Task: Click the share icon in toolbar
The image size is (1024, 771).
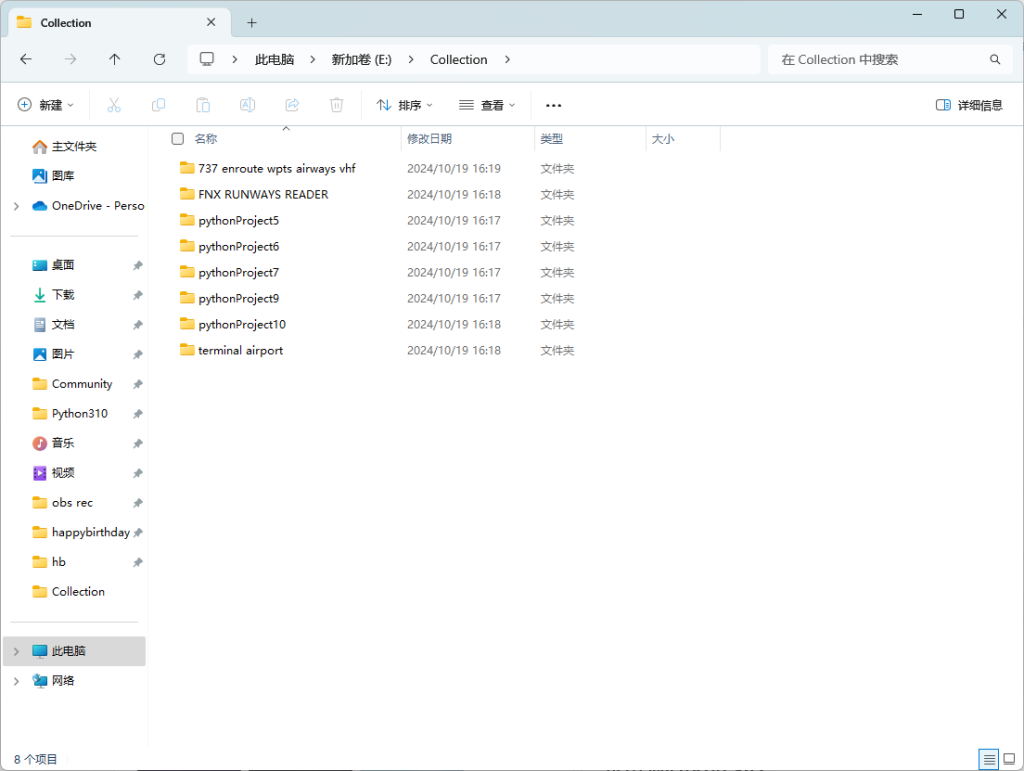Action: click(292, 105)
